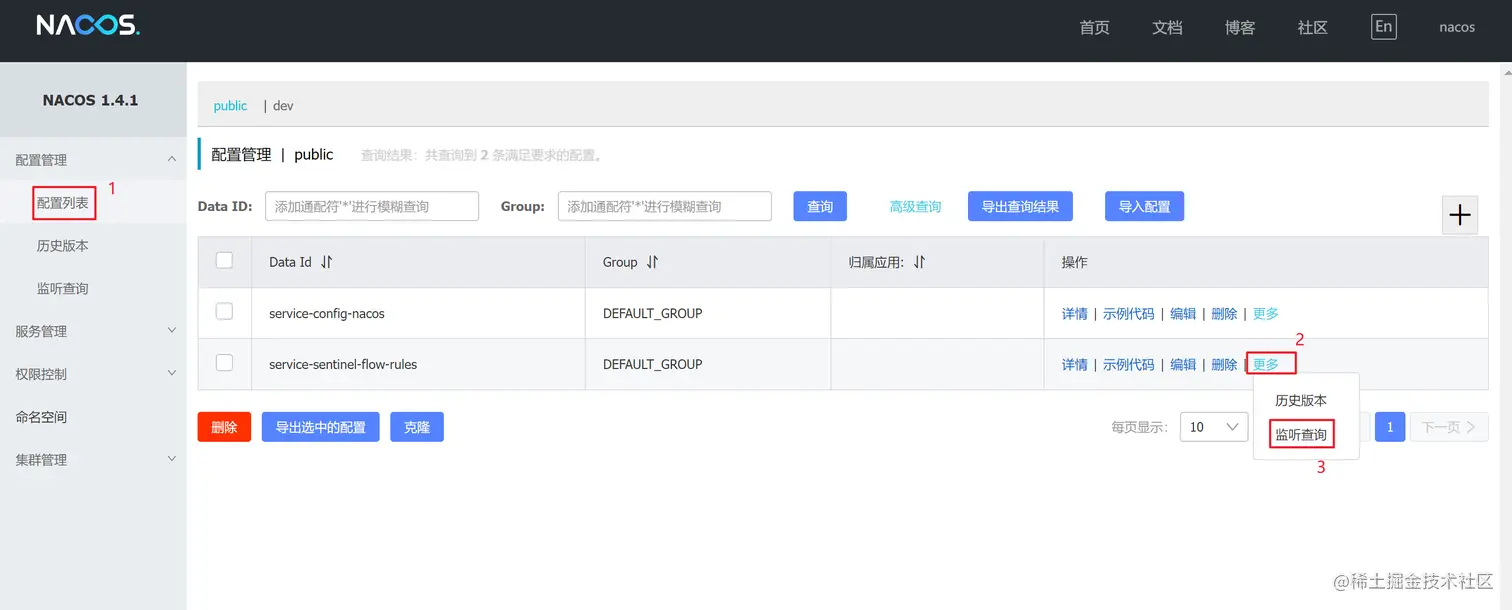Open 监听查询 in the sidebar
The image size is (1512, 610).
click(x=63, y=289)
